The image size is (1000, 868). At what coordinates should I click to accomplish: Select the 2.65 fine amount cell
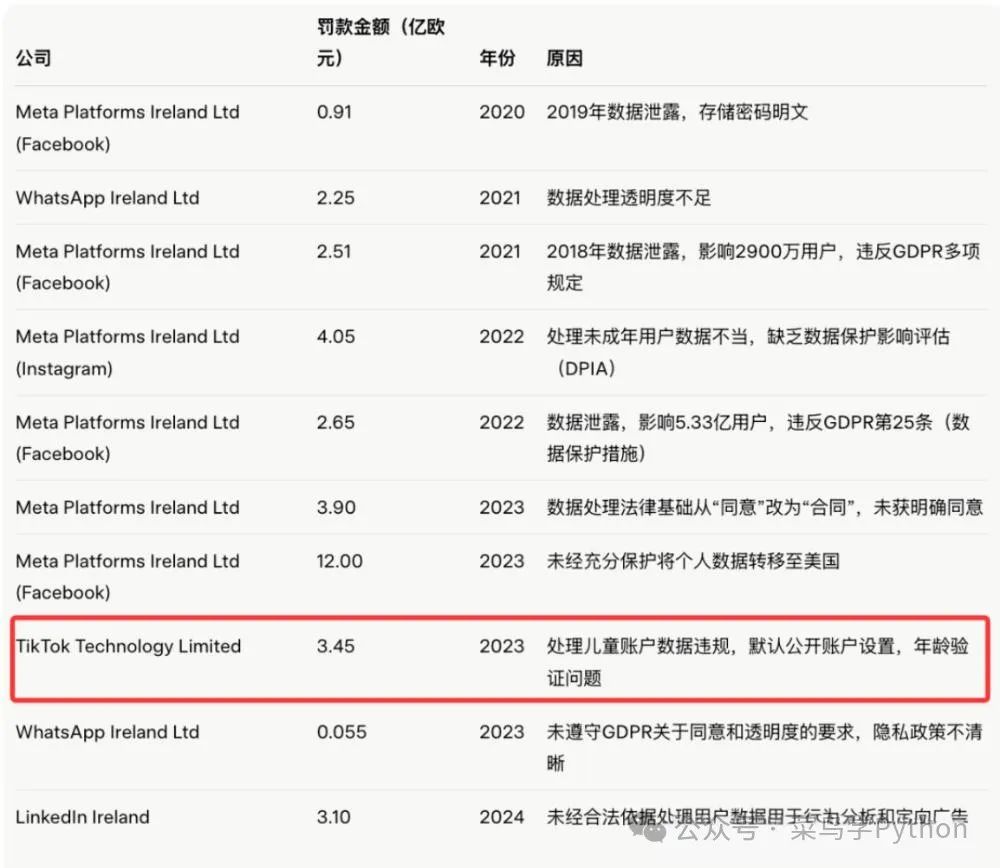(x=335, y=422)
